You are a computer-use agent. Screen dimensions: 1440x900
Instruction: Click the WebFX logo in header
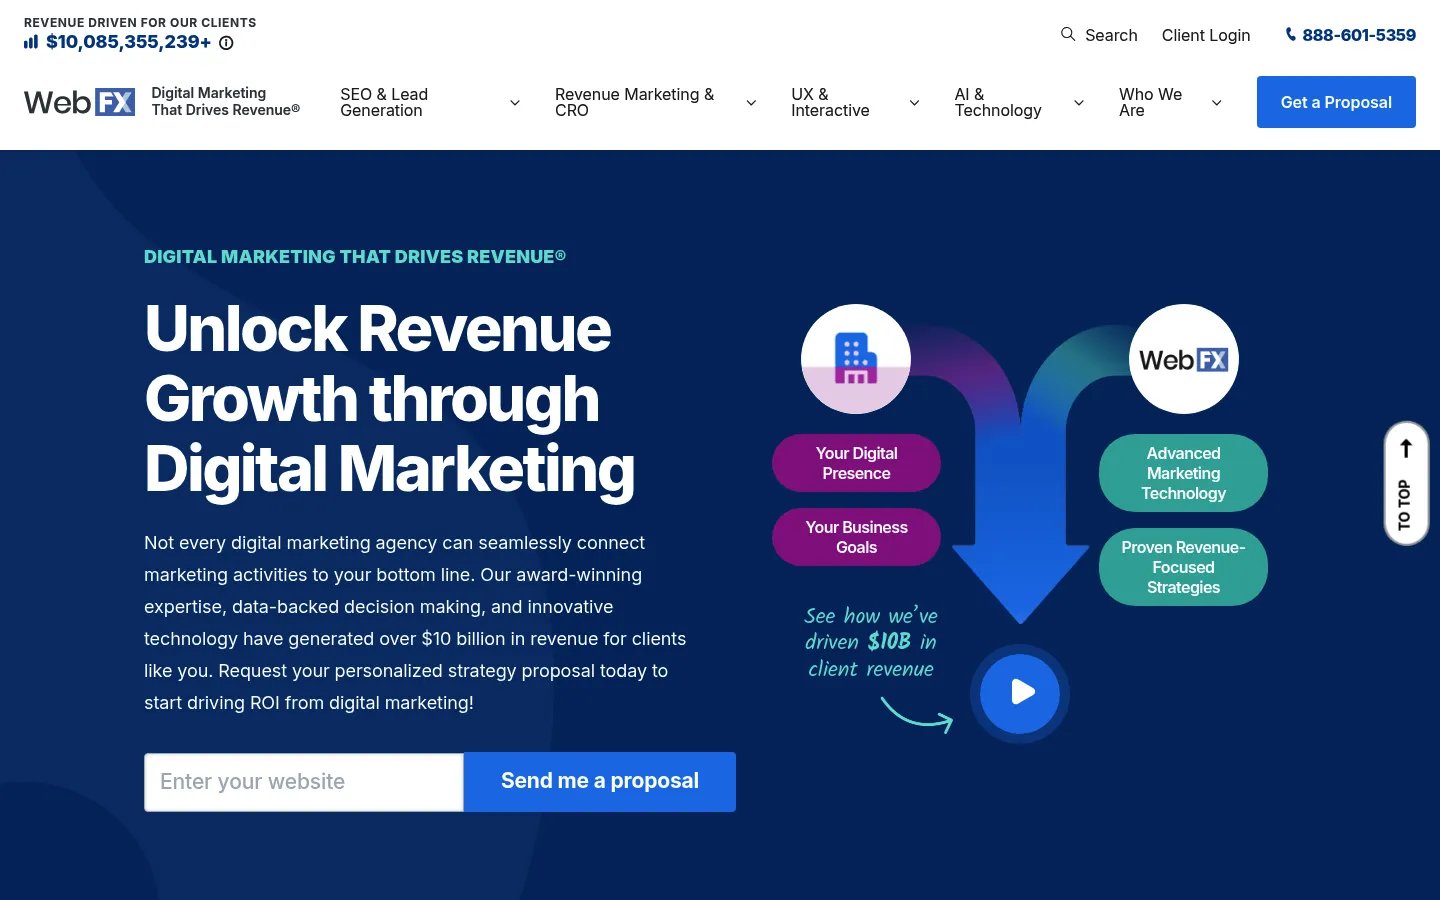79,102
